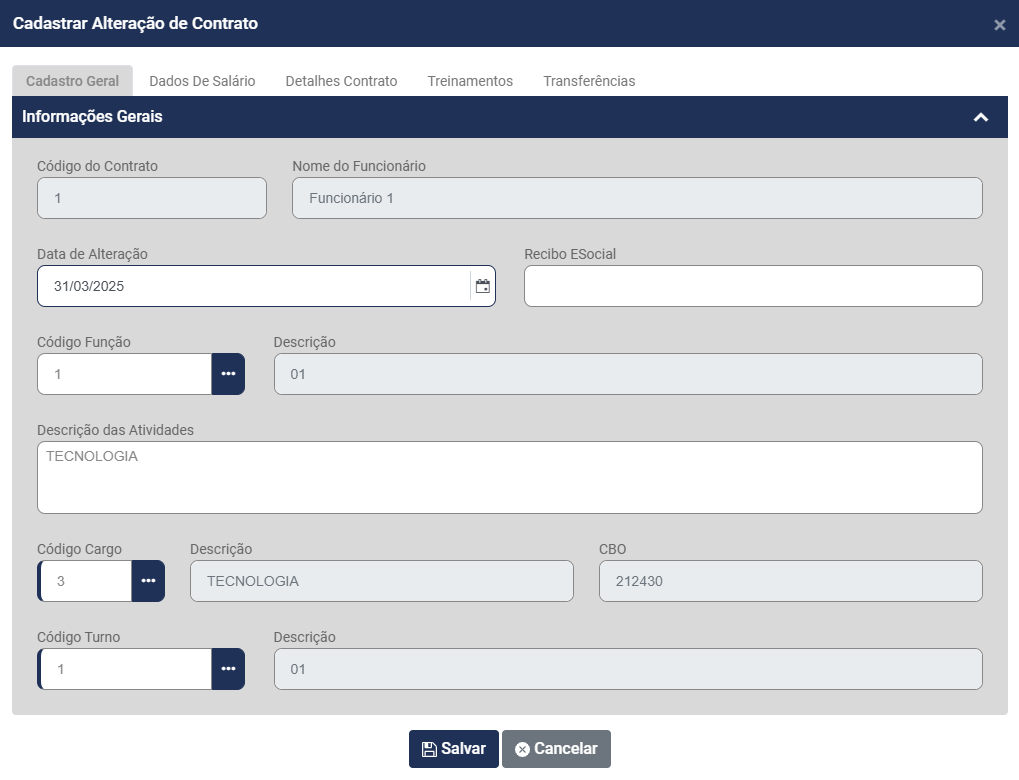1019x780 pixels.
Task: Click the Informações Gerais header text
Action: point(92,116)
